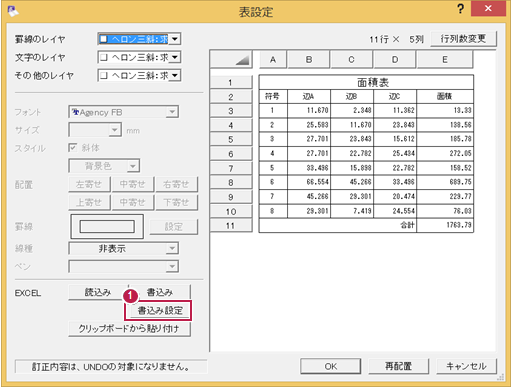Click the cell with value 185.78

pyautogui.click(x=445, y=139)
